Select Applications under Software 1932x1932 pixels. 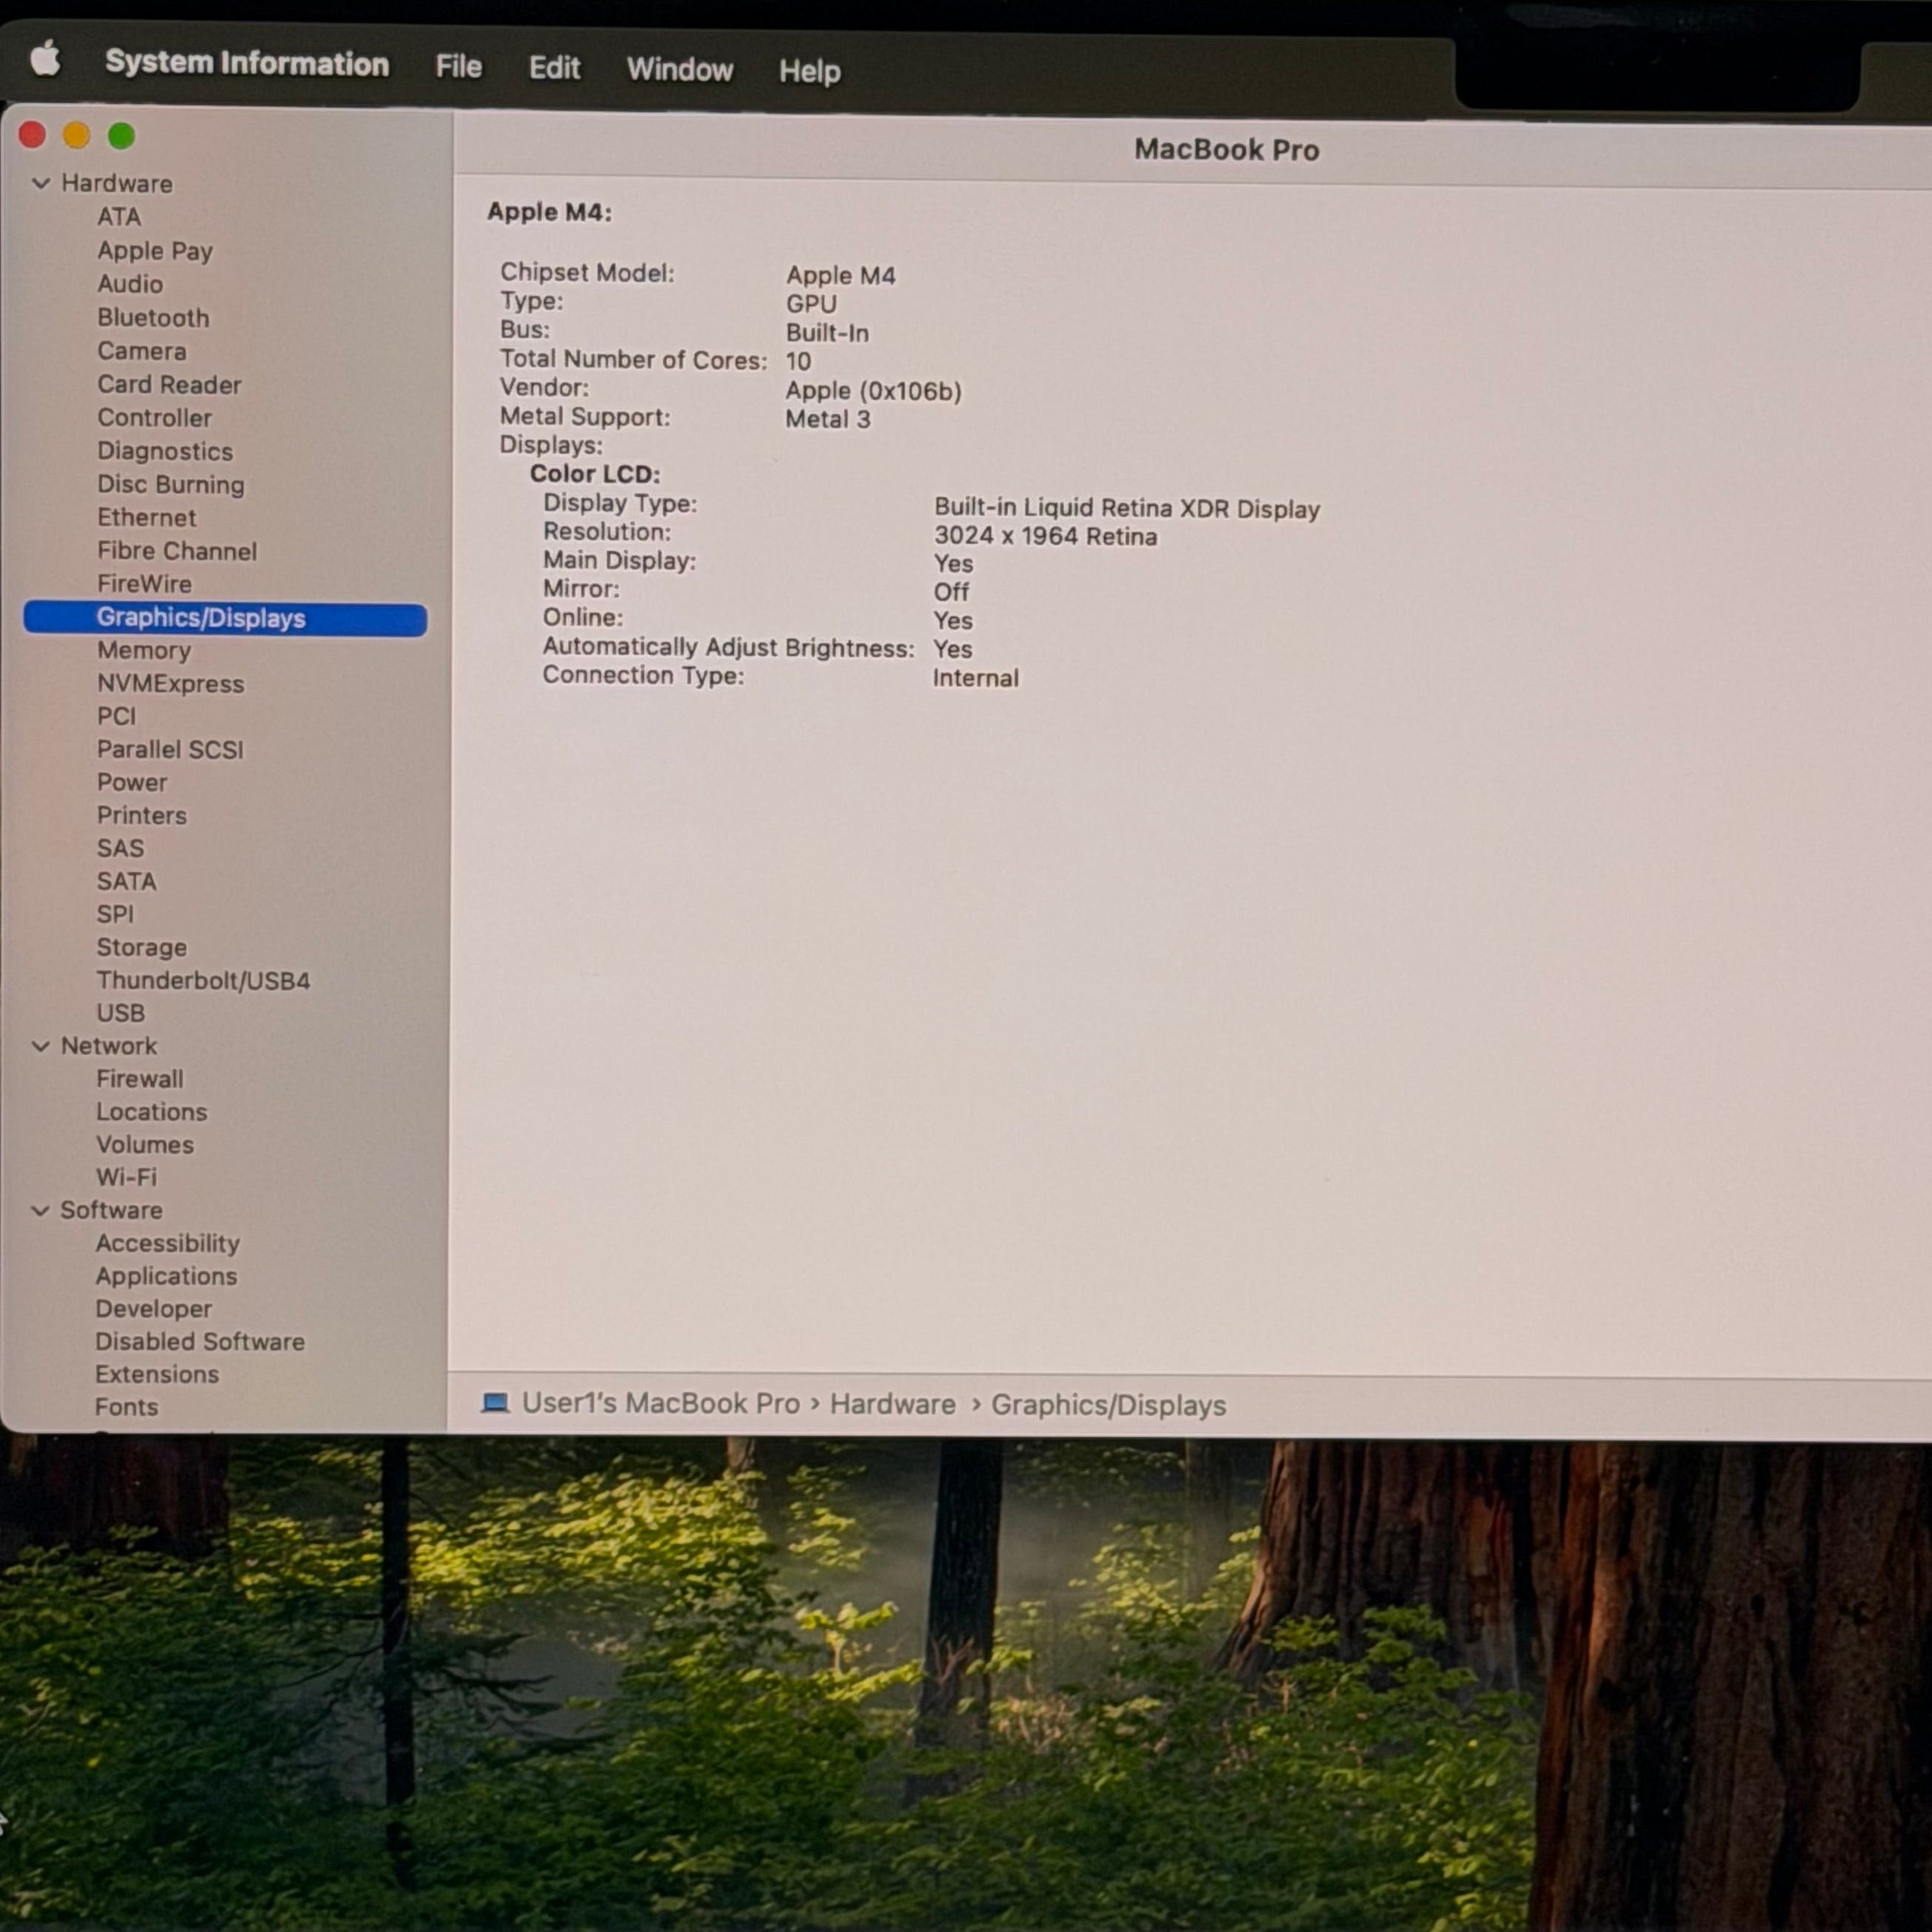[166, 1276]
